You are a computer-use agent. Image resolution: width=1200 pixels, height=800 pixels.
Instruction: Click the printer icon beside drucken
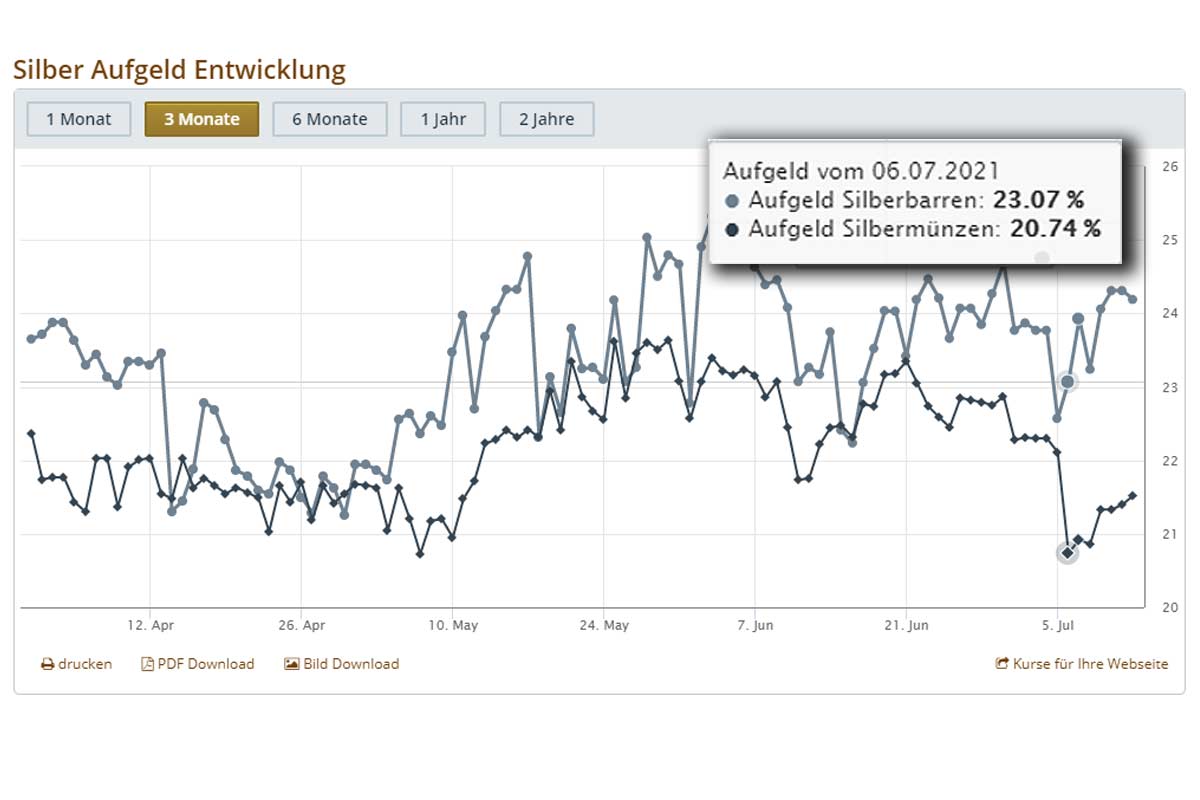[47, 664]
